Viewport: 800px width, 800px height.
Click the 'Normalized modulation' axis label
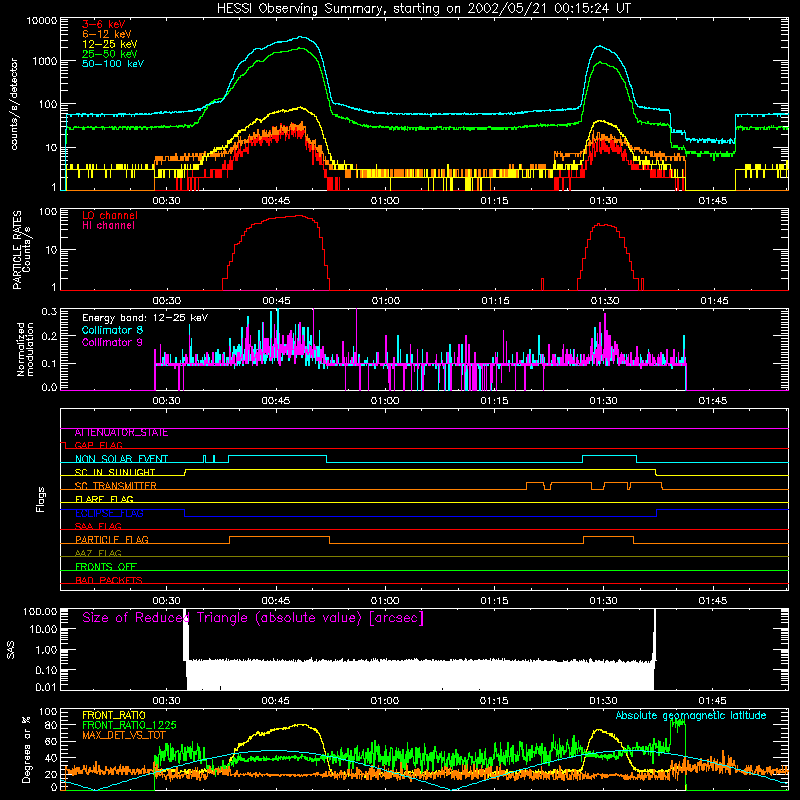25,349
